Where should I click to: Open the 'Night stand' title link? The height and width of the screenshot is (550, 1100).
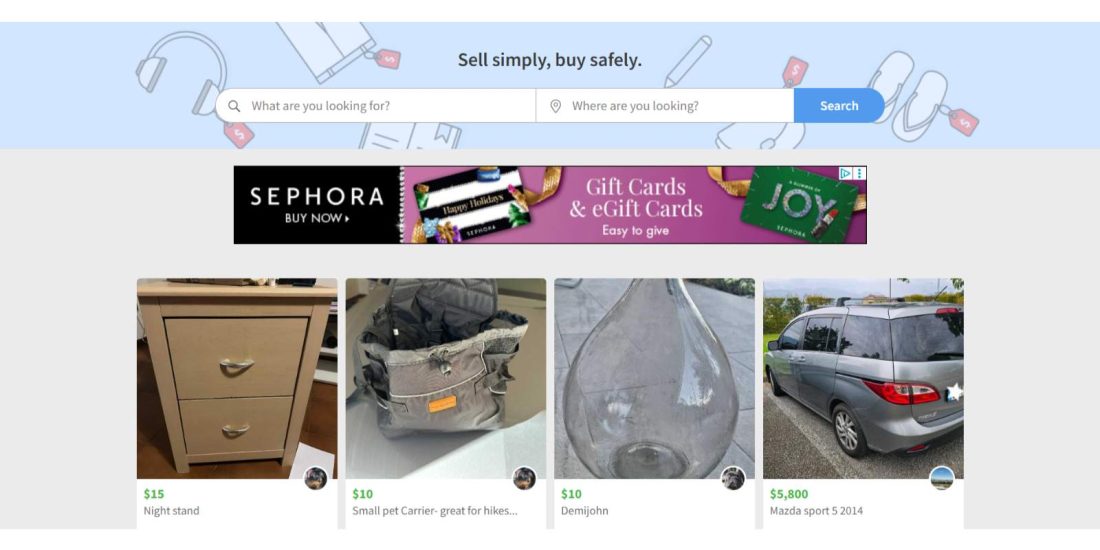171,511
